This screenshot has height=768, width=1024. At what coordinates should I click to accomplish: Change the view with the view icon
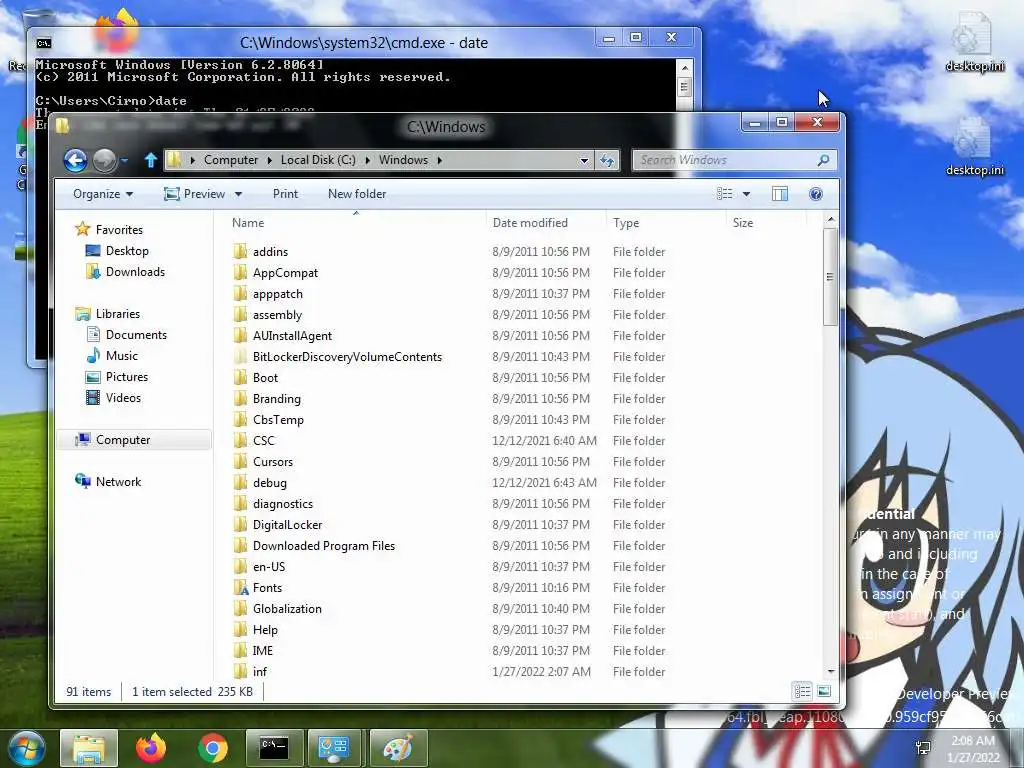724,194
